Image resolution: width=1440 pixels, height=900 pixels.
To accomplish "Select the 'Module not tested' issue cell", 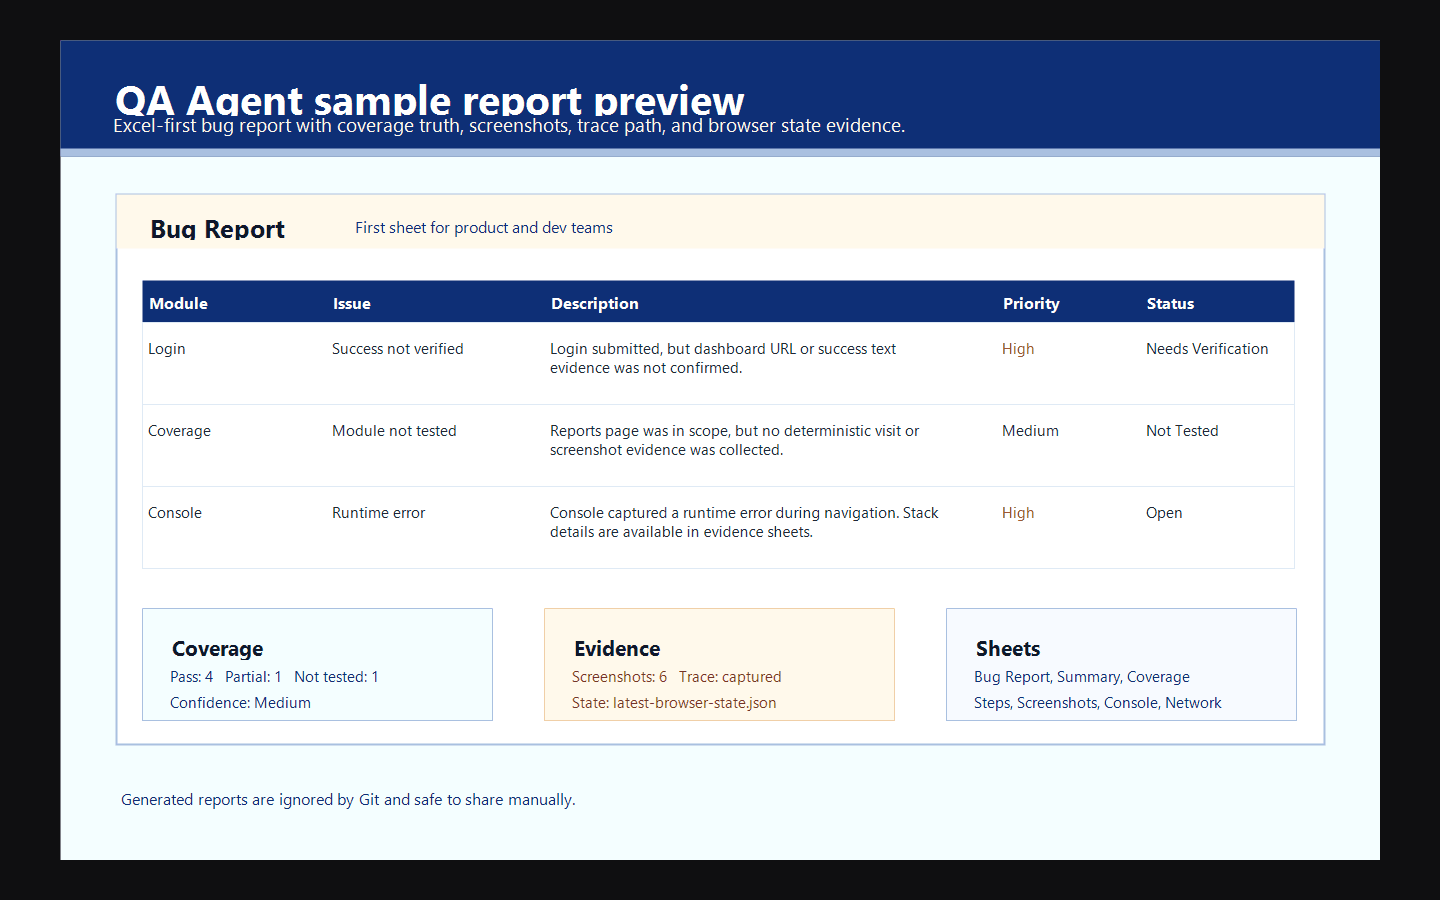I will 394,431.
